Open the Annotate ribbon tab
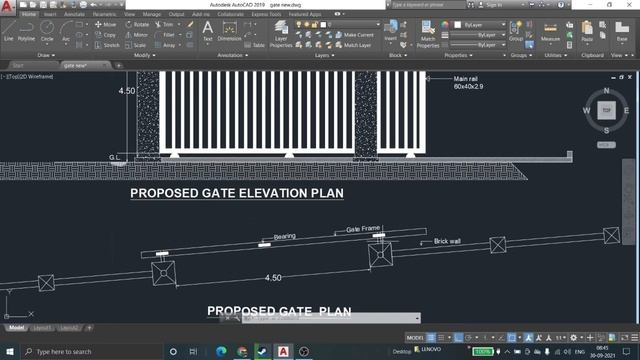Viewport: 640px width, 360px height. click(x=74, y=14)
